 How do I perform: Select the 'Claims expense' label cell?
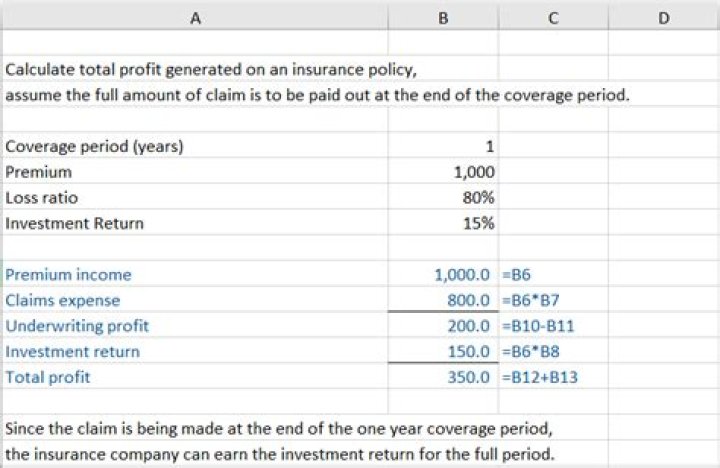(195, 300)
